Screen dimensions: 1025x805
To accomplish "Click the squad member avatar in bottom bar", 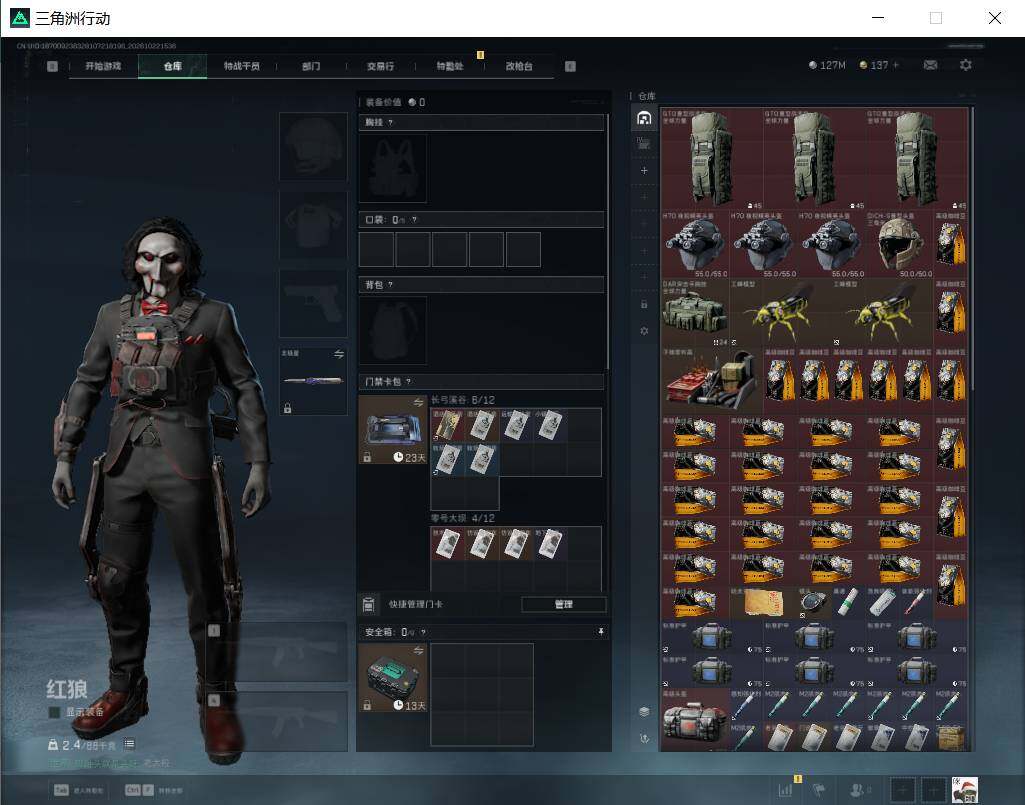I will 964,790.
